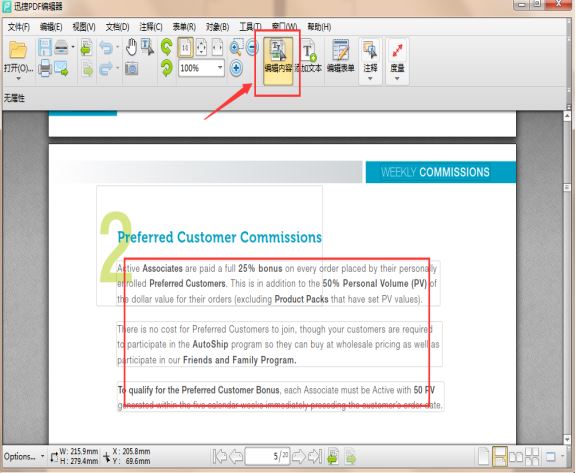The width and height of the screenshot is (576, 473).
Task: Click the vertical scrollbar down arrow
Action: point(567,439)
